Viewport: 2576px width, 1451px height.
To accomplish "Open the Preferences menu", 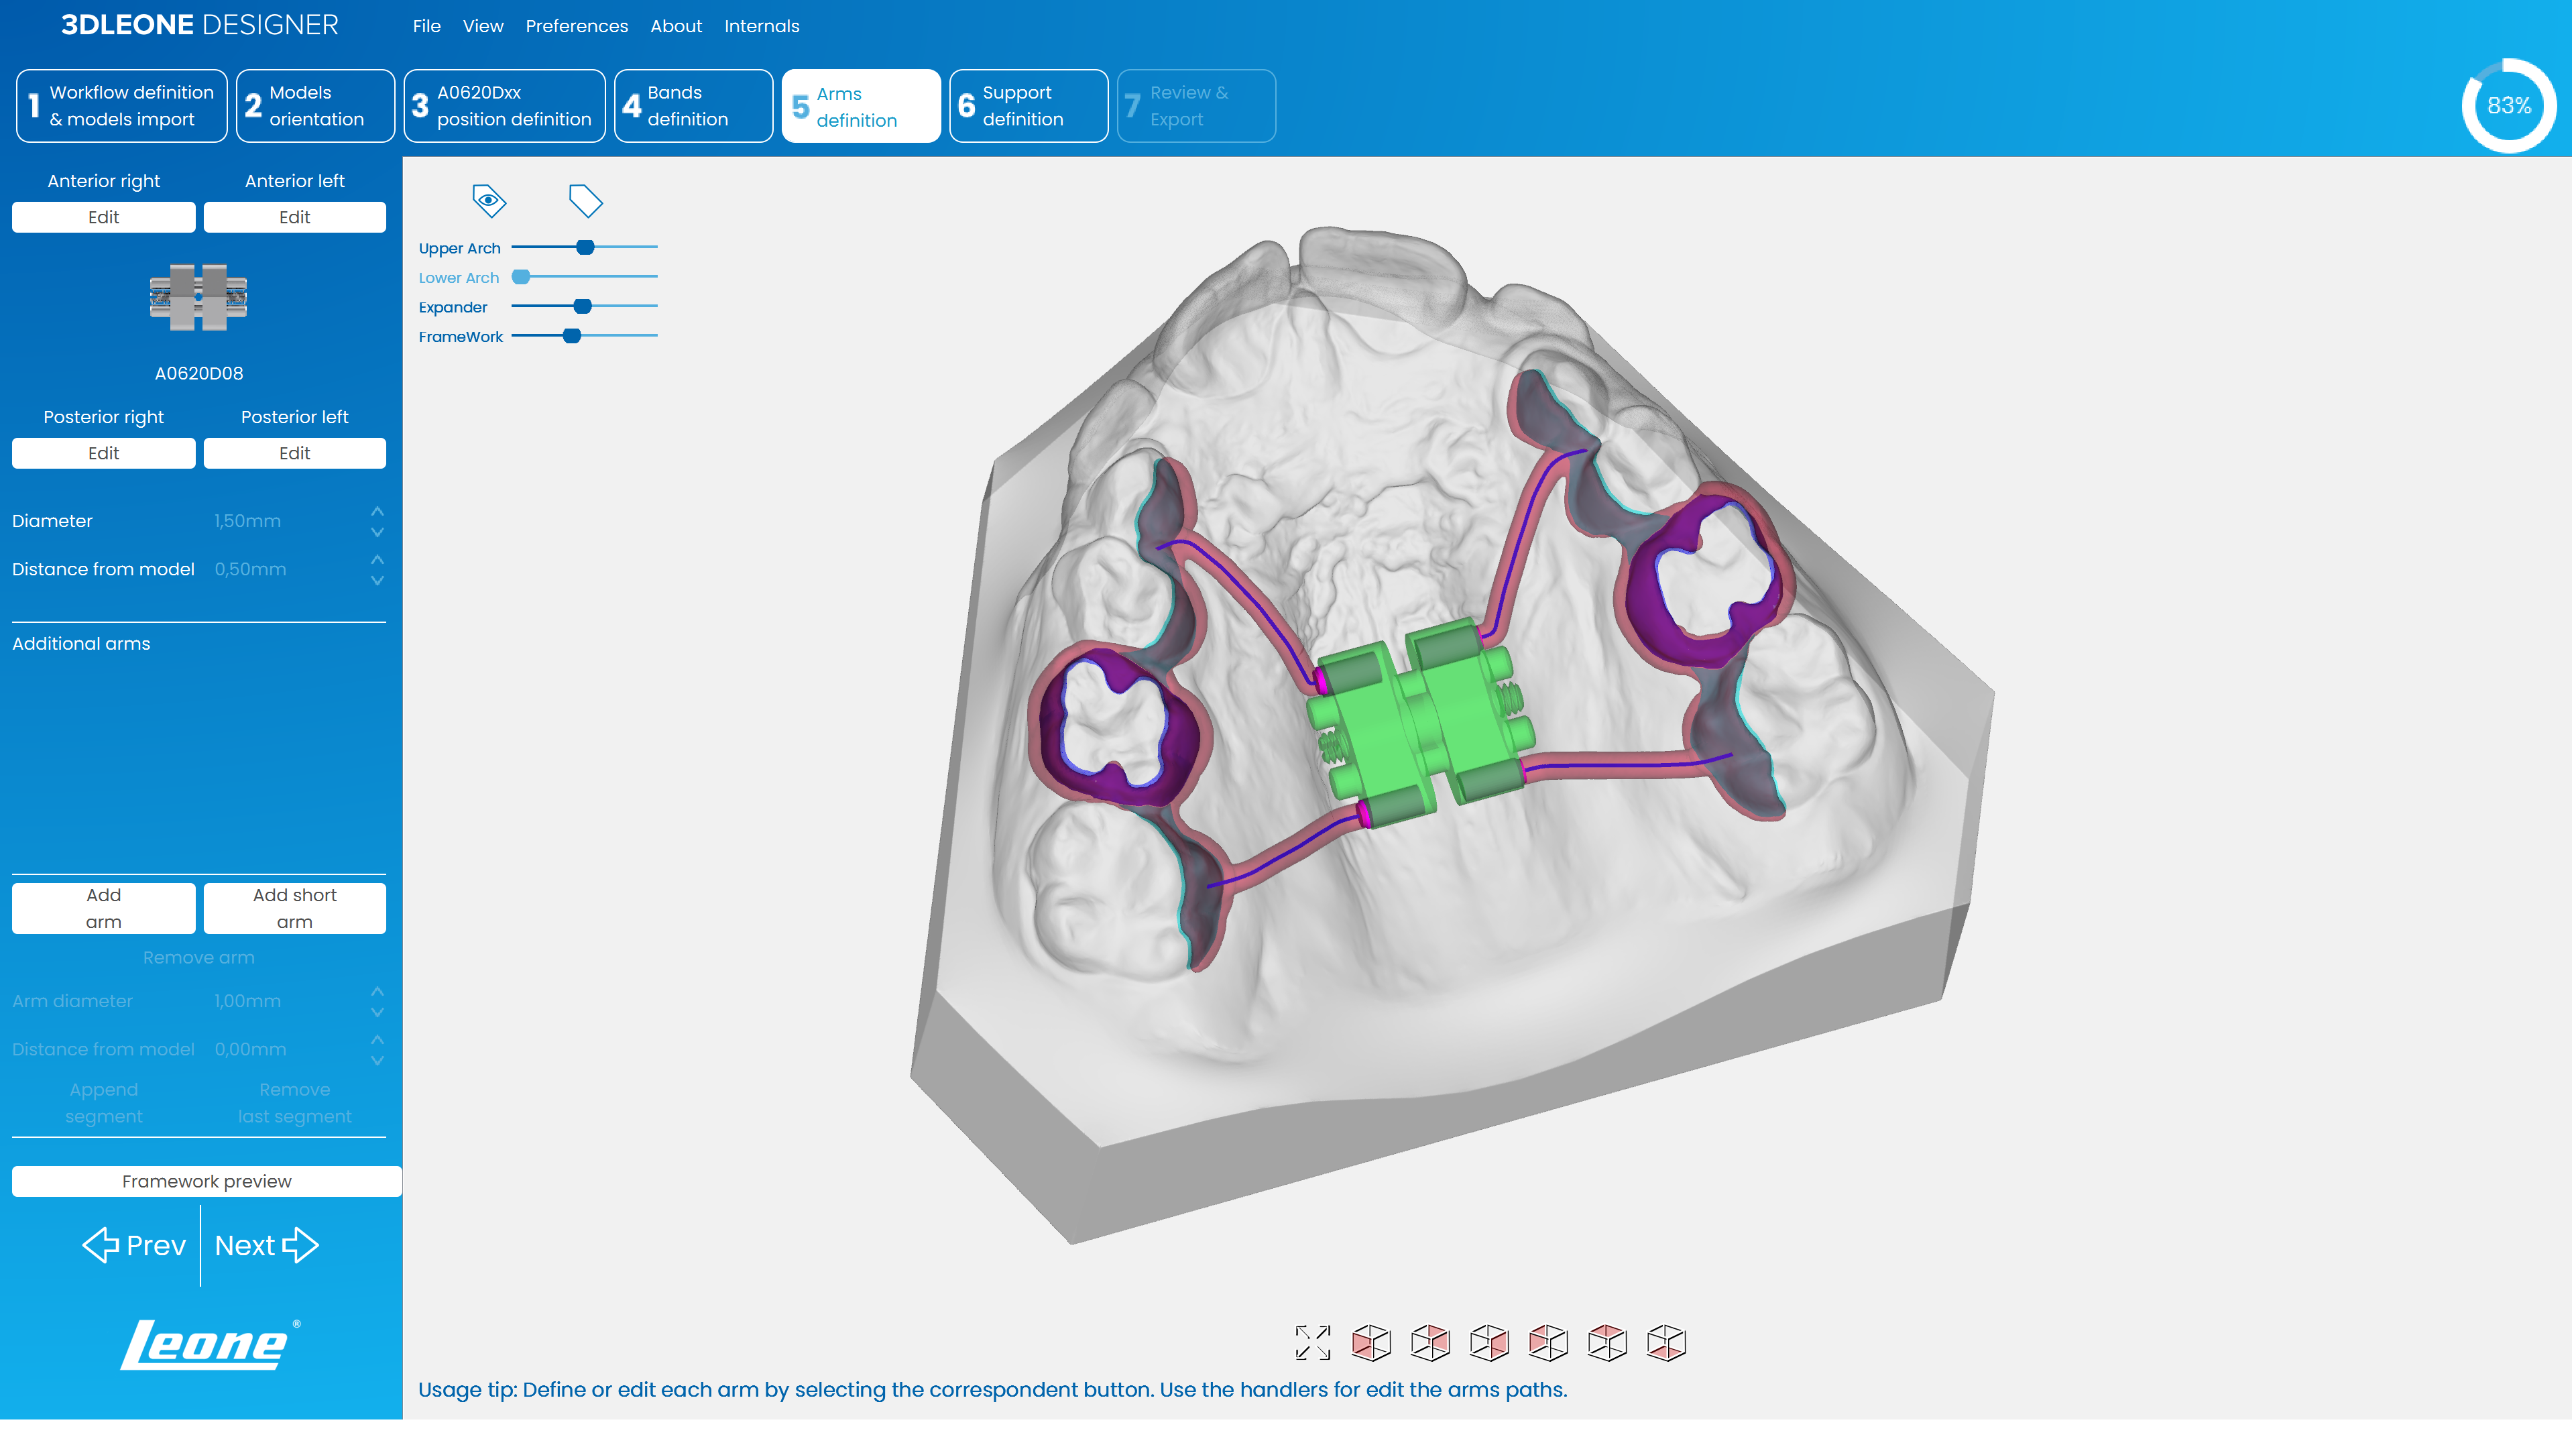I will click(576, 26).
